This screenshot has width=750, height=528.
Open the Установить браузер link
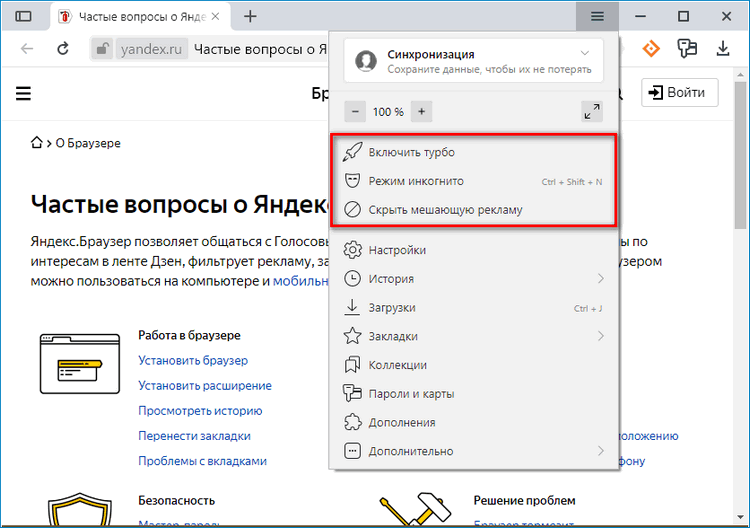[x=193, y=360]
